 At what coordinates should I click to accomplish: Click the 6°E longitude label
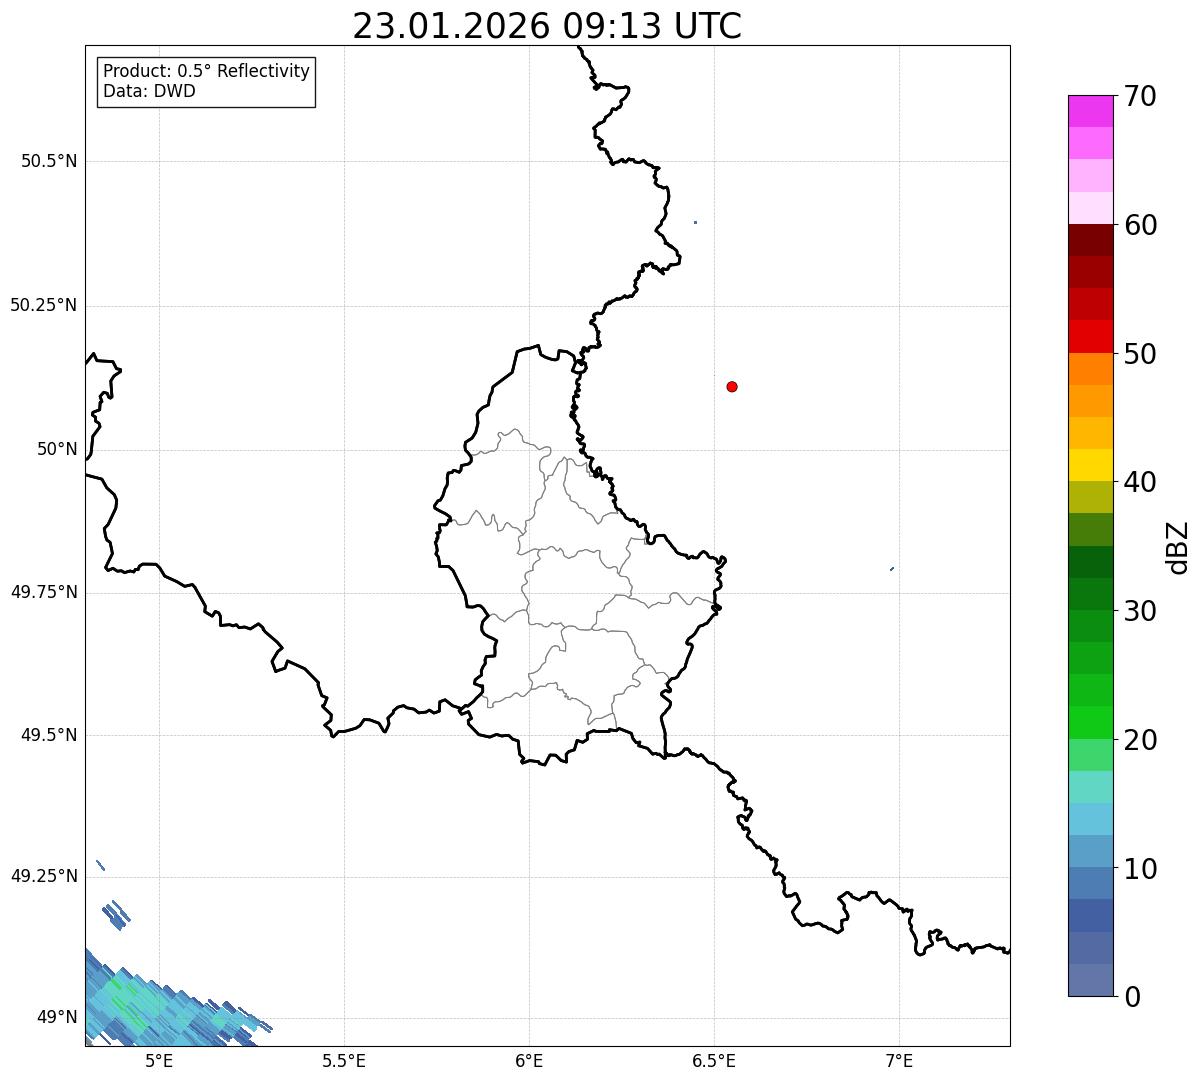tap(529, 1061)
